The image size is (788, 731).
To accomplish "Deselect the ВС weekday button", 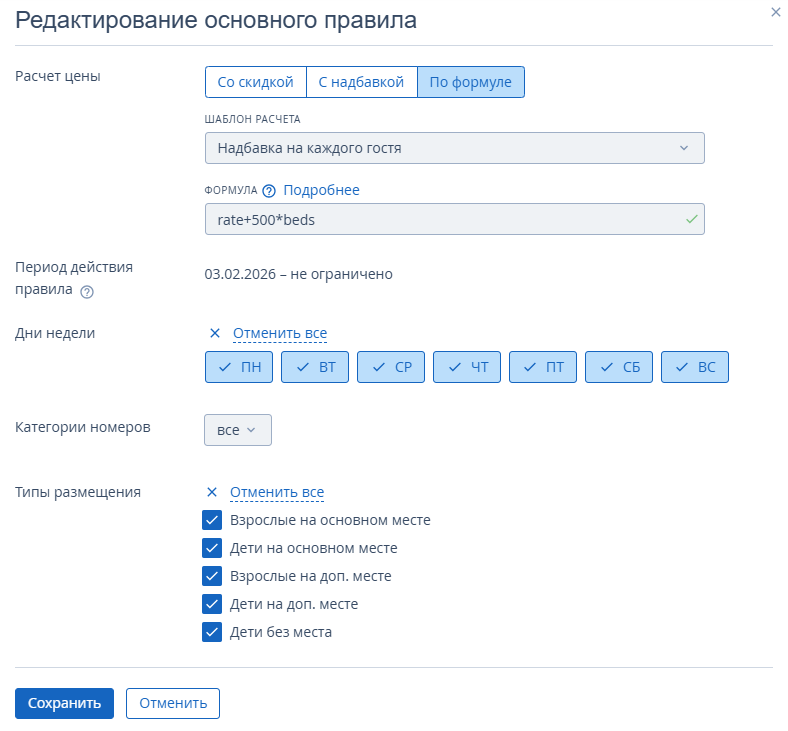I will click(x=695, y=367).
